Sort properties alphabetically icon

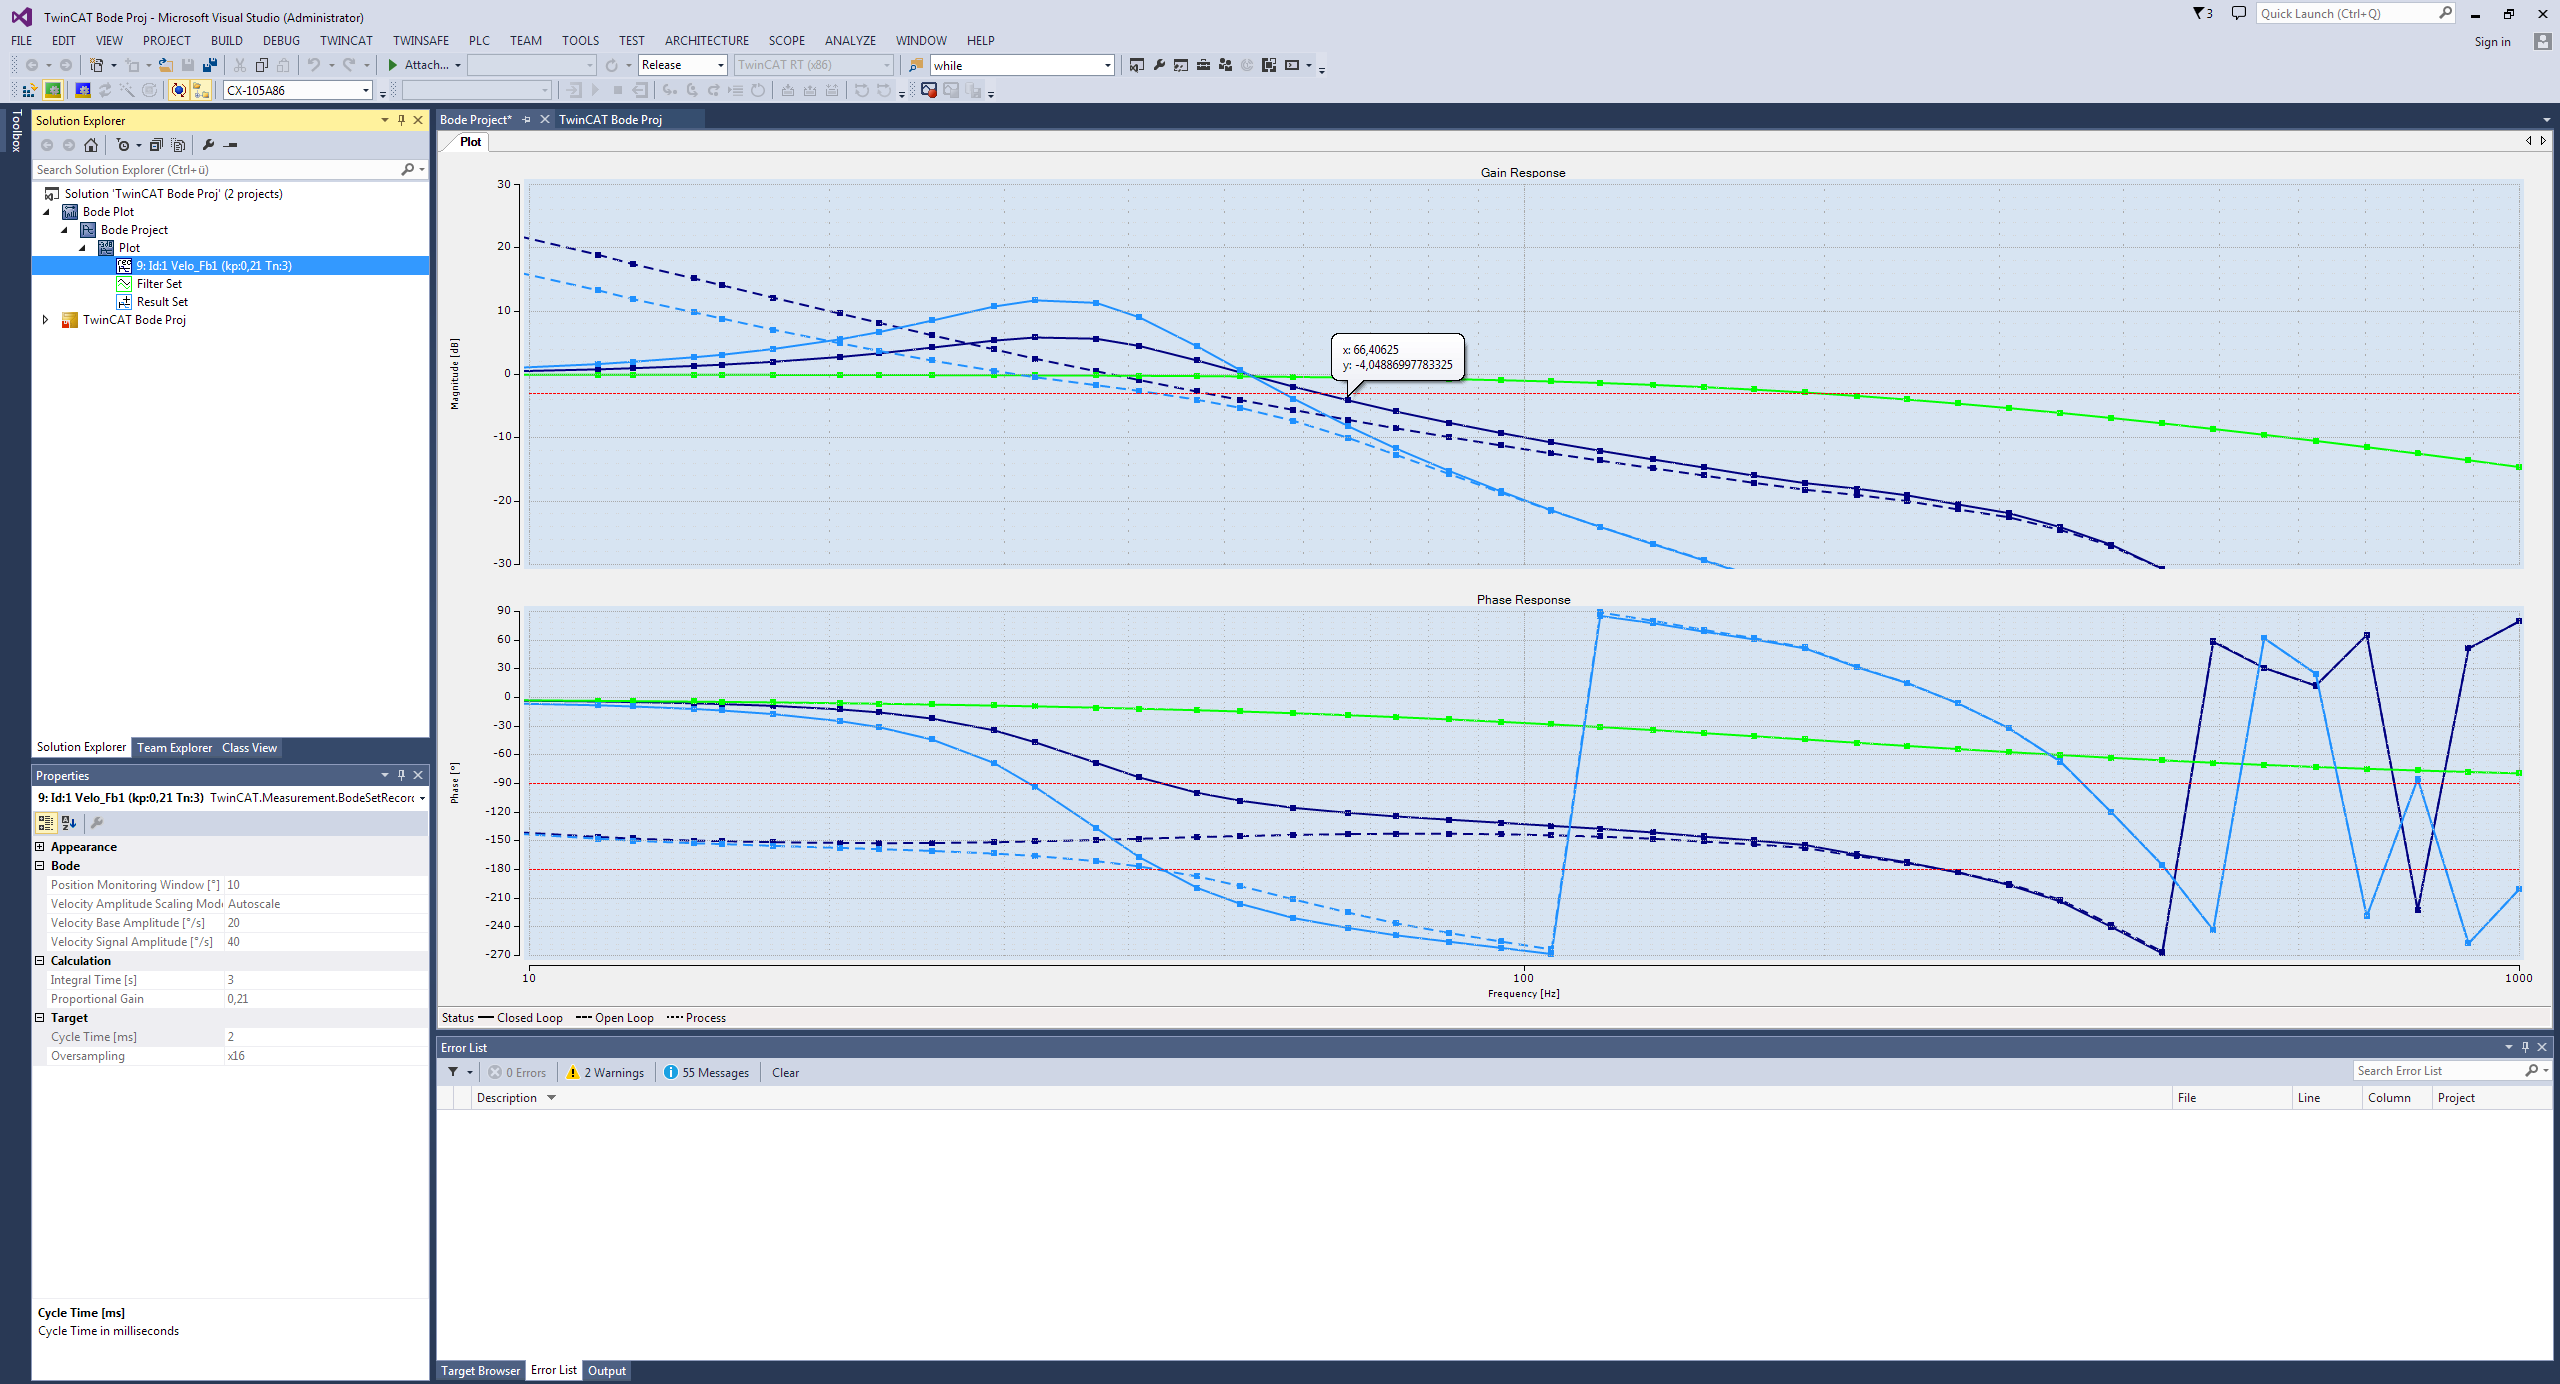click(69, 822)
